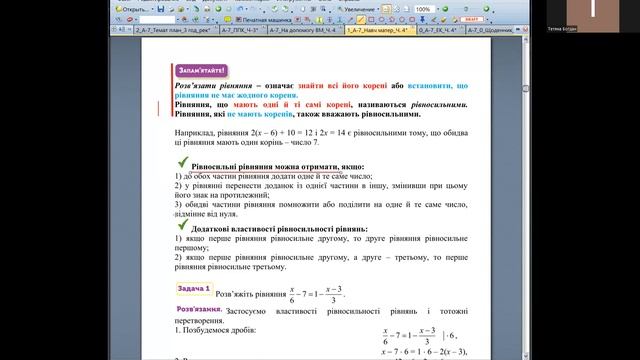The height and width of the screenshot is (360, 640).
Task: Open the Undo history dropdown arrow
Action: [247, 9]
